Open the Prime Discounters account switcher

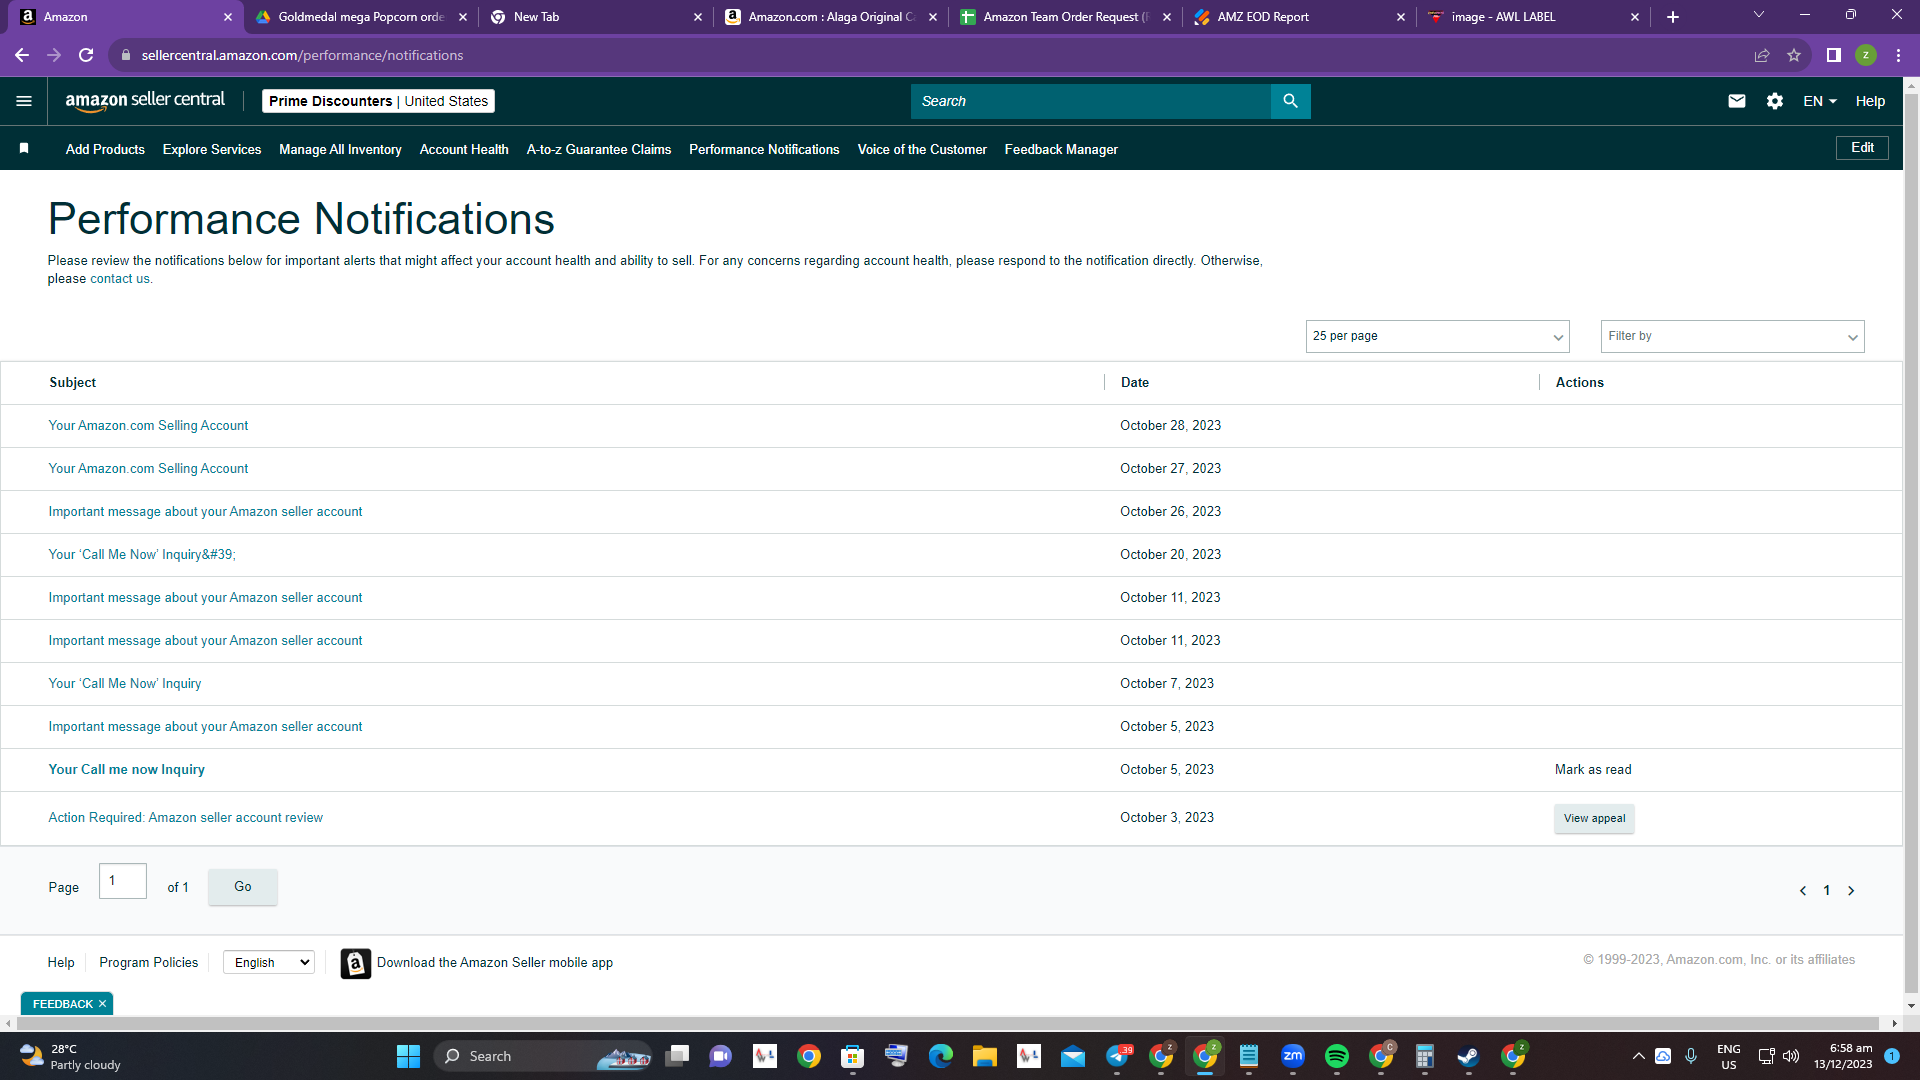(378, 101)
